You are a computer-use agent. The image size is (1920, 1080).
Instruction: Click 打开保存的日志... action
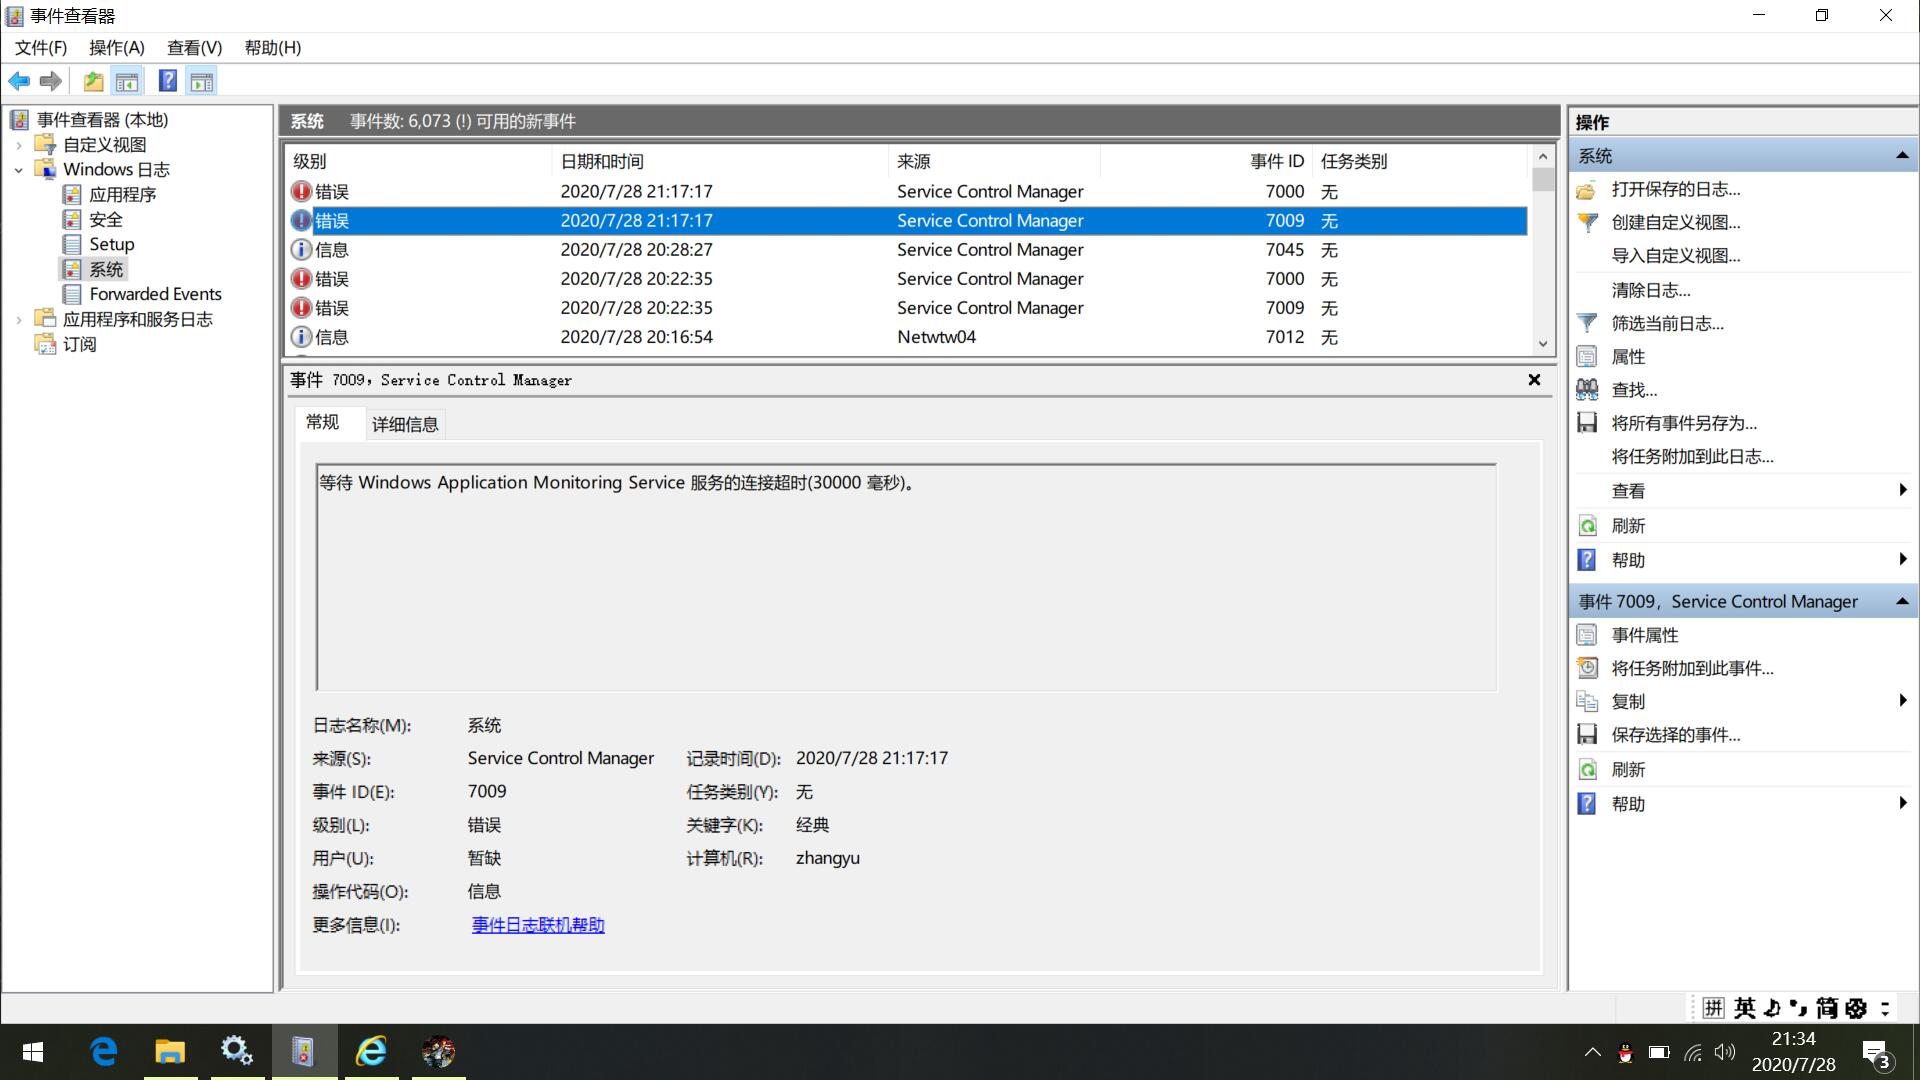click(1675, 189)
